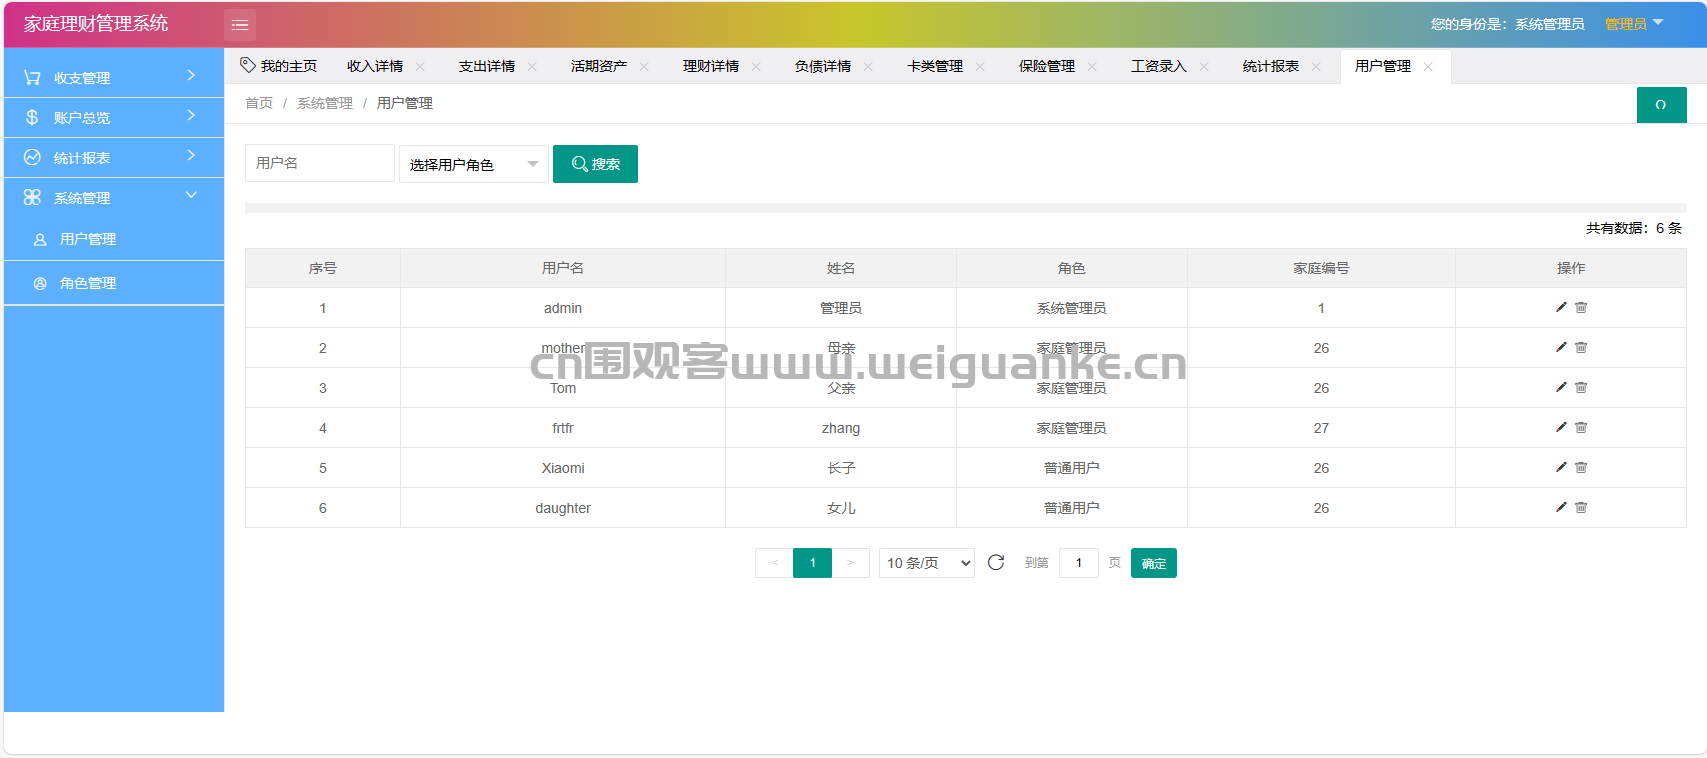Click the 确定 pagination button

point(1154,563)
